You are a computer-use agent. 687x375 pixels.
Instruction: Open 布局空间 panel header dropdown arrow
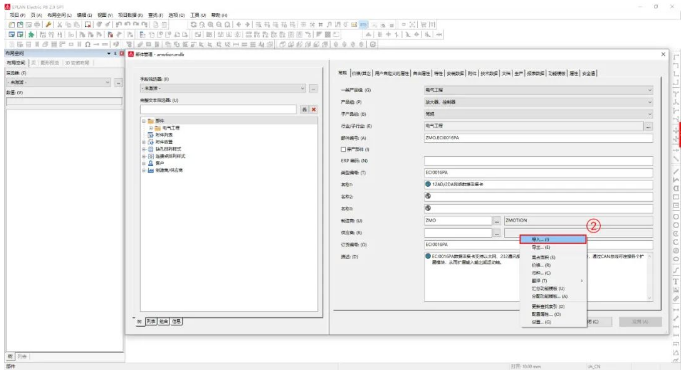point(109,53)
